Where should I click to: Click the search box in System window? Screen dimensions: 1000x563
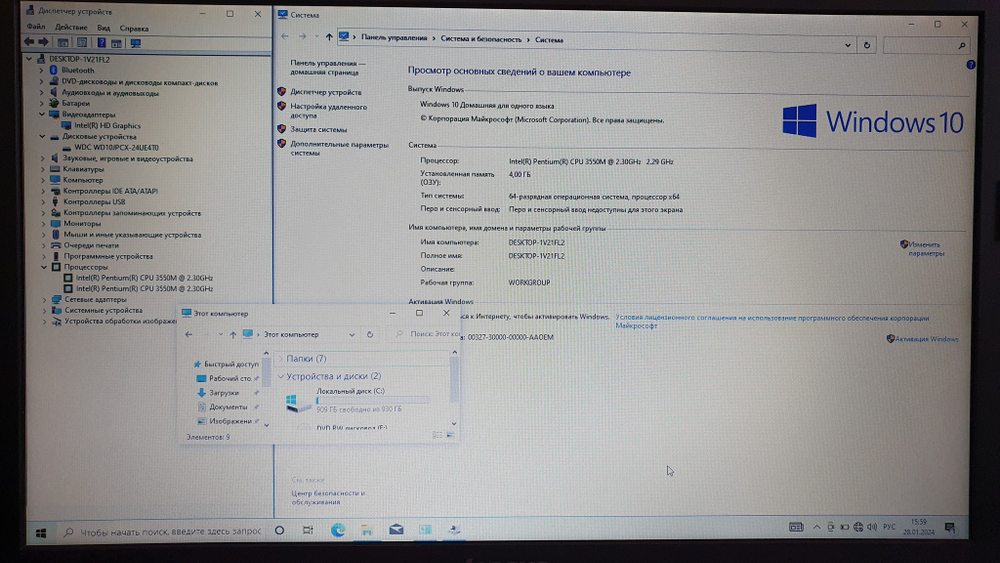[926, 45]
